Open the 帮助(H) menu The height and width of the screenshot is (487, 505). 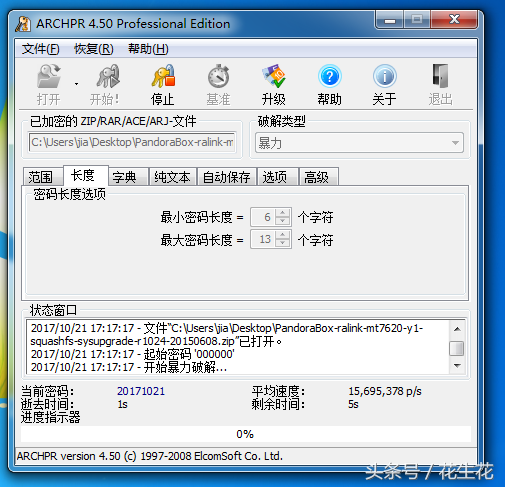click(x=148, y=49)
